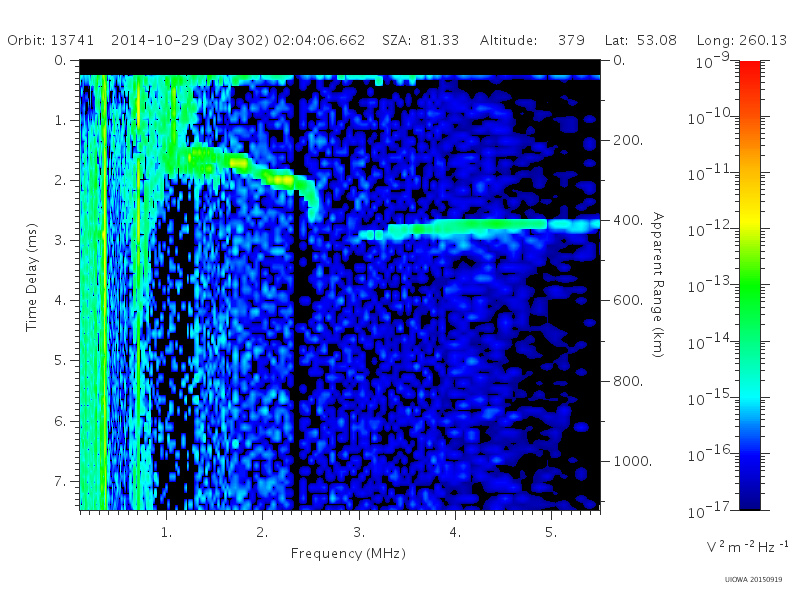Click the '10^-15' color scale label
The height and width of the screenshot is (600, 800).
pos(711,397)
